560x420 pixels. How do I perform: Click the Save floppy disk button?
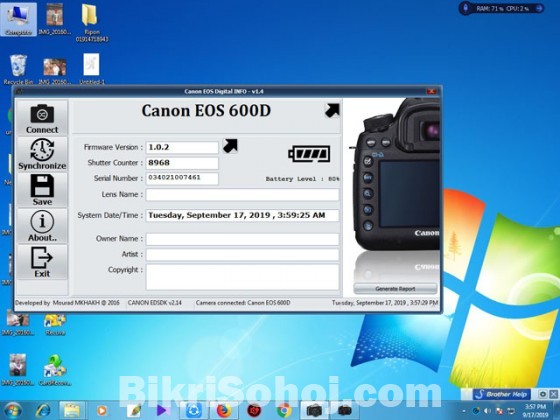pyautogui.click(x=42, y=190)
